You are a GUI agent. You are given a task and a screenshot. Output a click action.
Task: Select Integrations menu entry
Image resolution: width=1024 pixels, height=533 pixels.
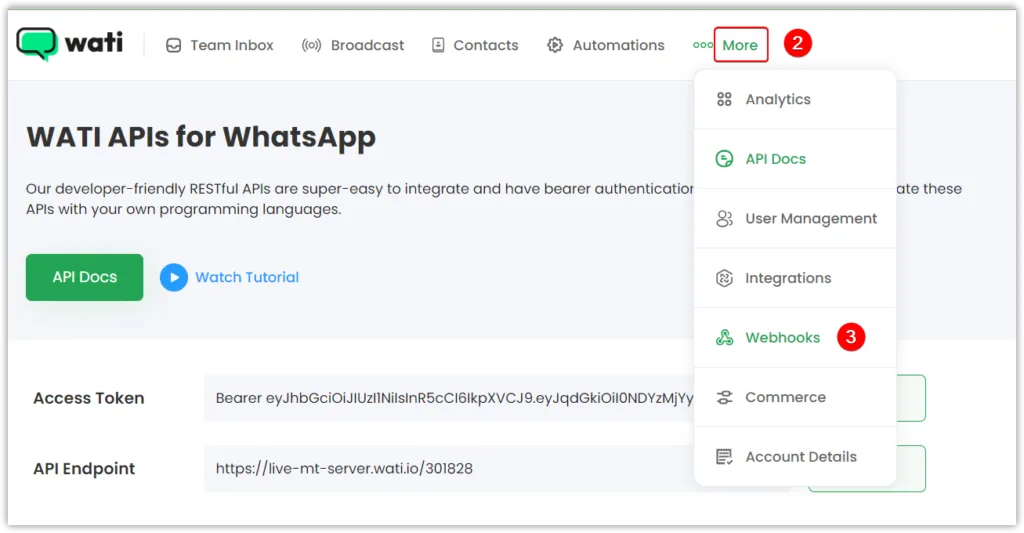[x=795, y=278]
